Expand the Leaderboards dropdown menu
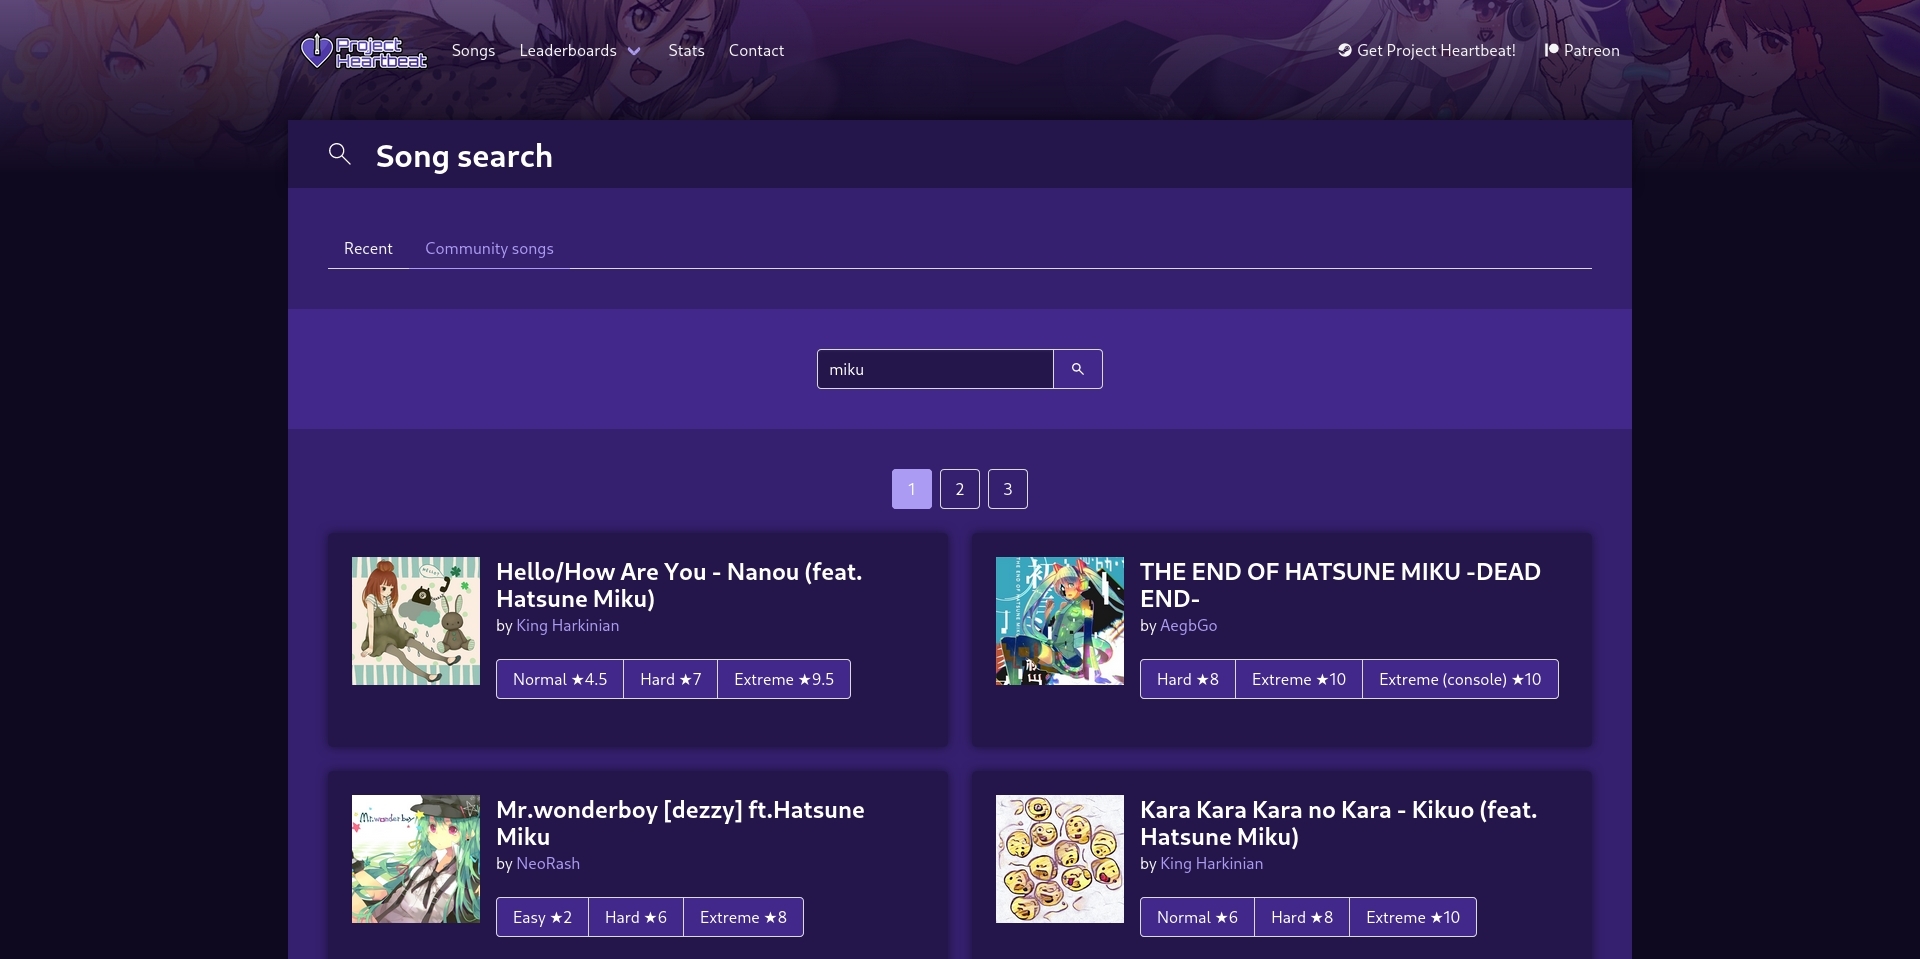 pos(579,50)
